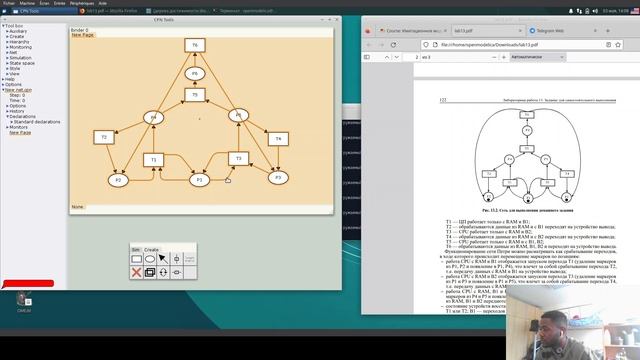
Task: Switch to the Create palette tab
Action: pos(151,249)
